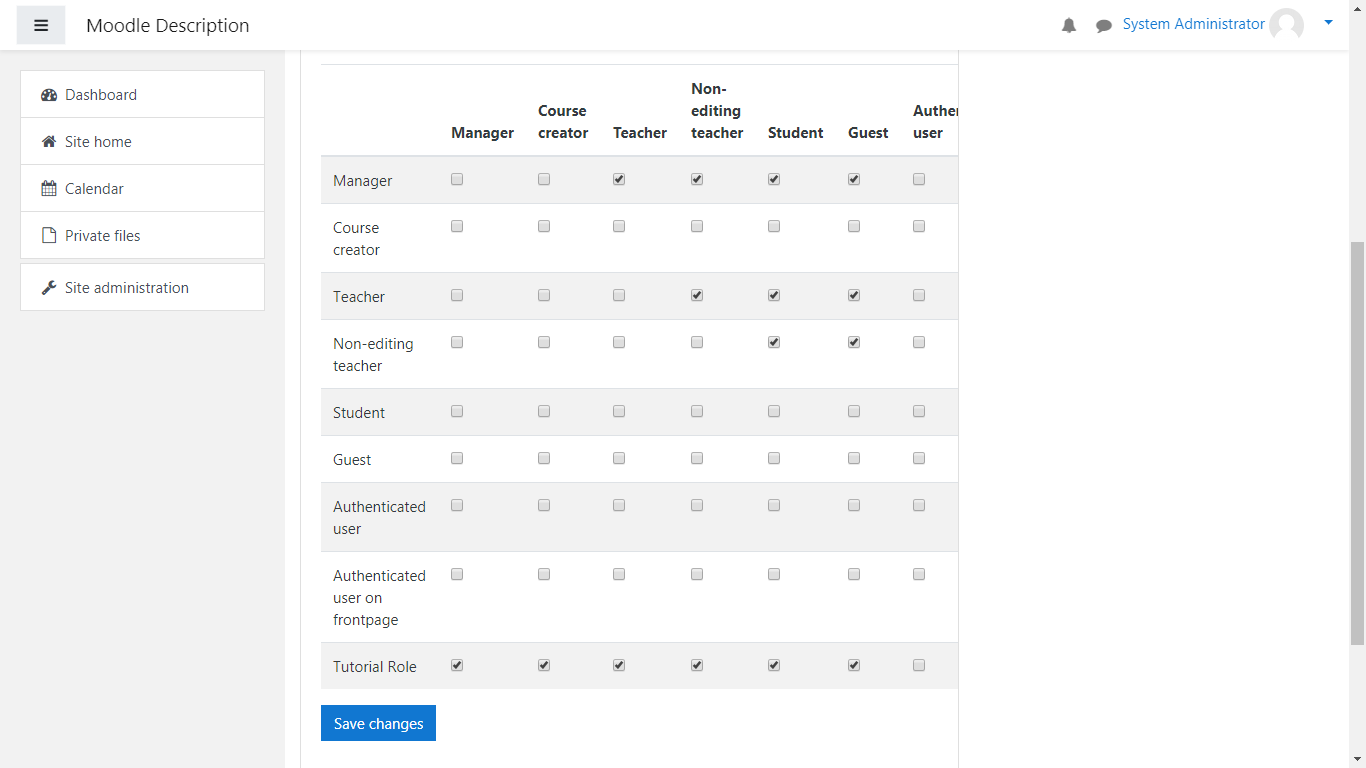Uncheck Tutorial Role row Guest column checkbox
Screen dimensions: 1366x768
tap(854, 666)
